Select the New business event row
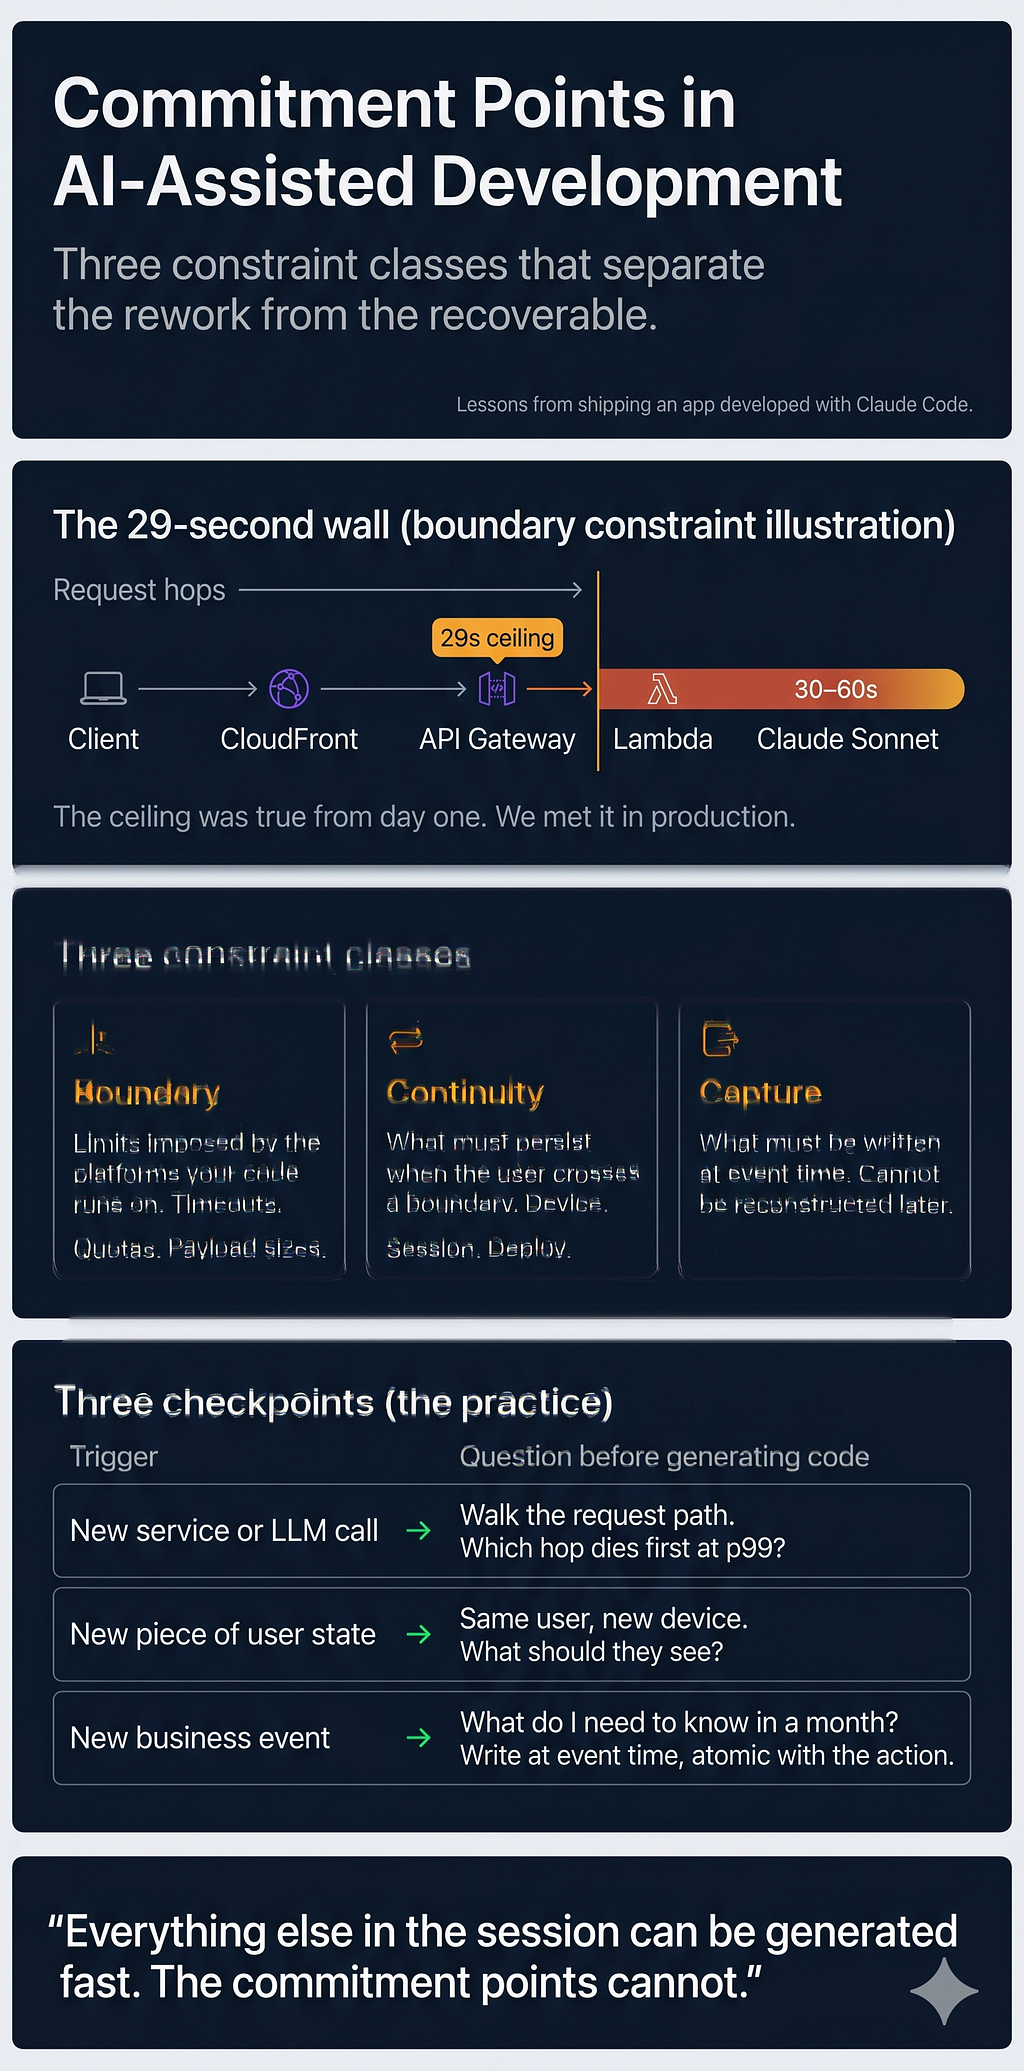Screen dimensions: 1024x2071 pyautogui.click(x=512, y=1738)
